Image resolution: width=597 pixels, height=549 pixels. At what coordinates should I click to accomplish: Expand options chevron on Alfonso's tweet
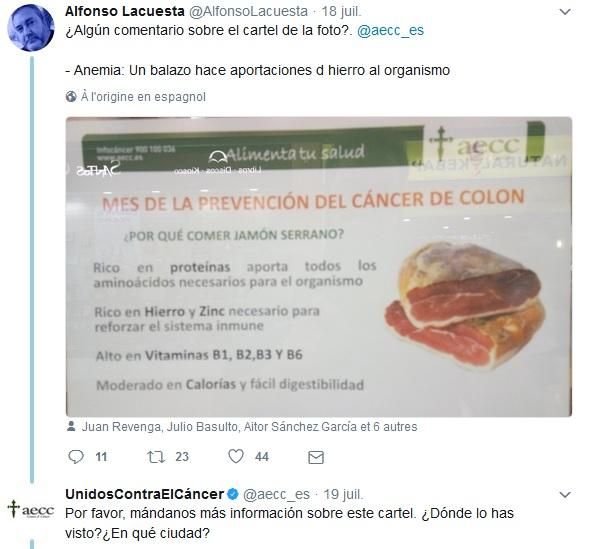[x=565, y=12]
